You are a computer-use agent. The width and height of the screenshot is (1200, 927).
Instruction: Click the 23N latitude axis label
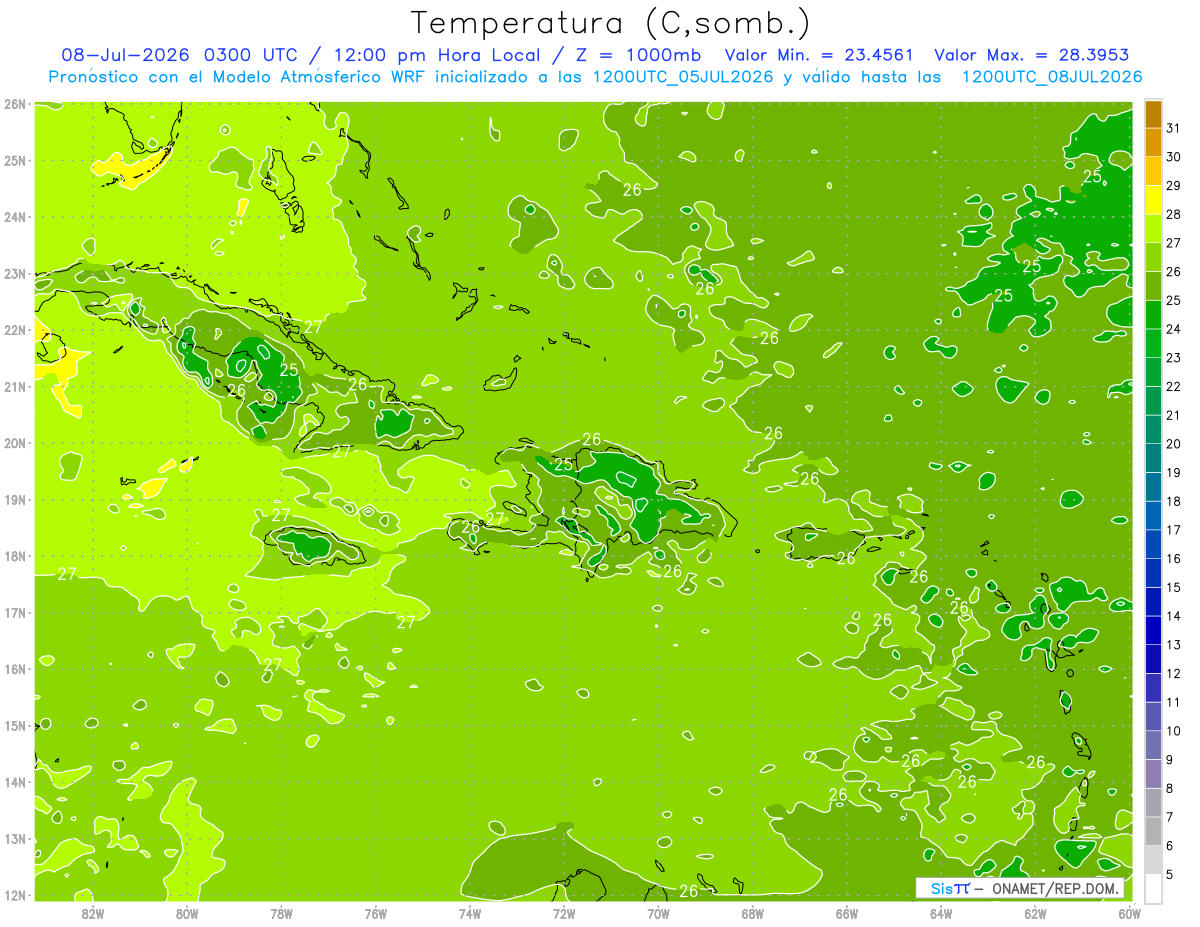click(15, 273)
